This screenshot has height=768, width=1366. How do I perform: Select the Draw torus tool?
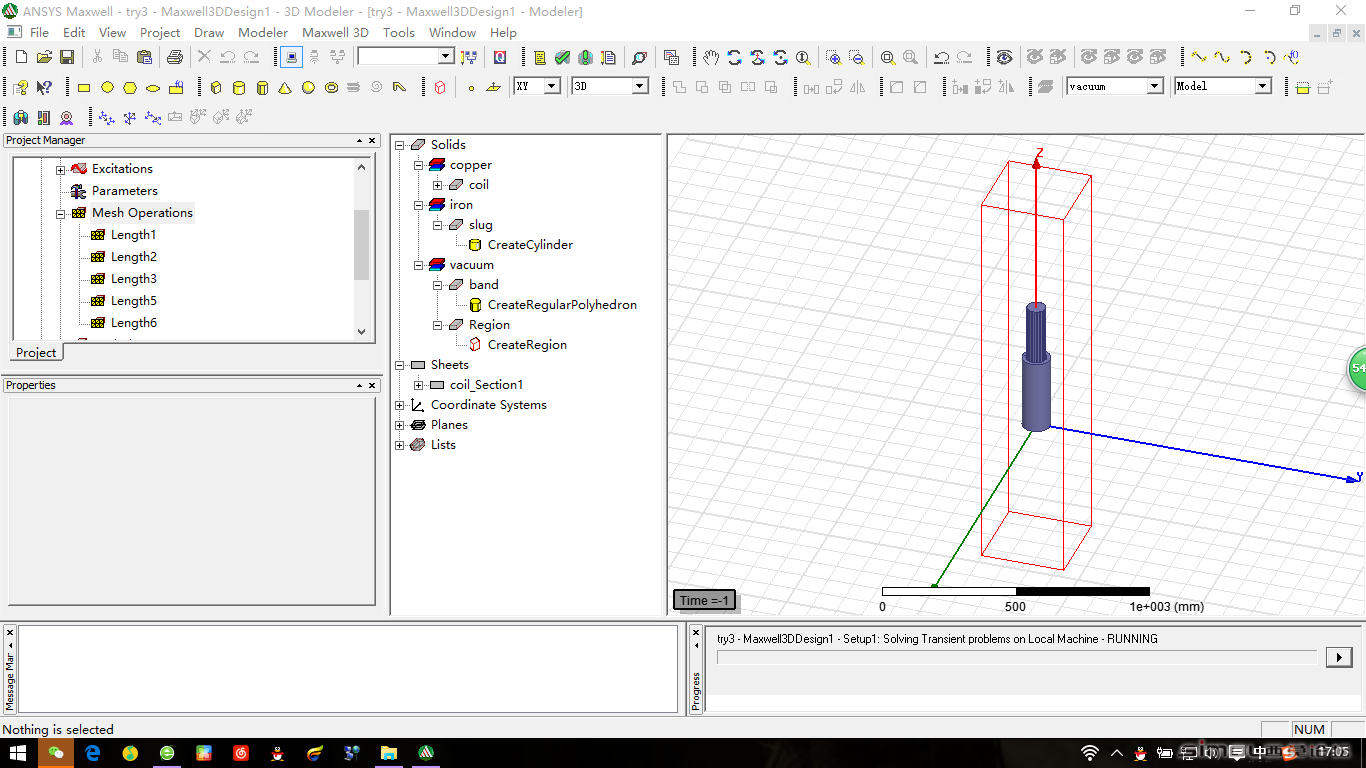coord(331,88)
